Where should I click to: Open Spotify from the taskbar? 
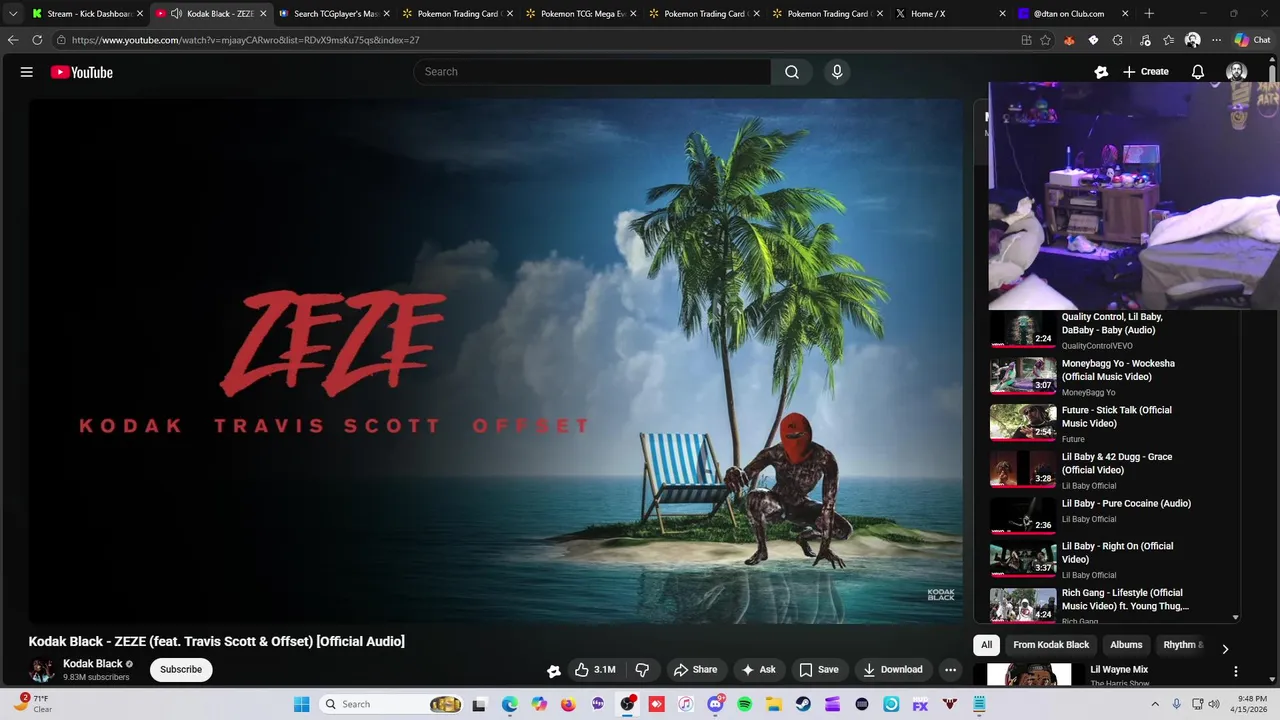(x=744, y=704)
